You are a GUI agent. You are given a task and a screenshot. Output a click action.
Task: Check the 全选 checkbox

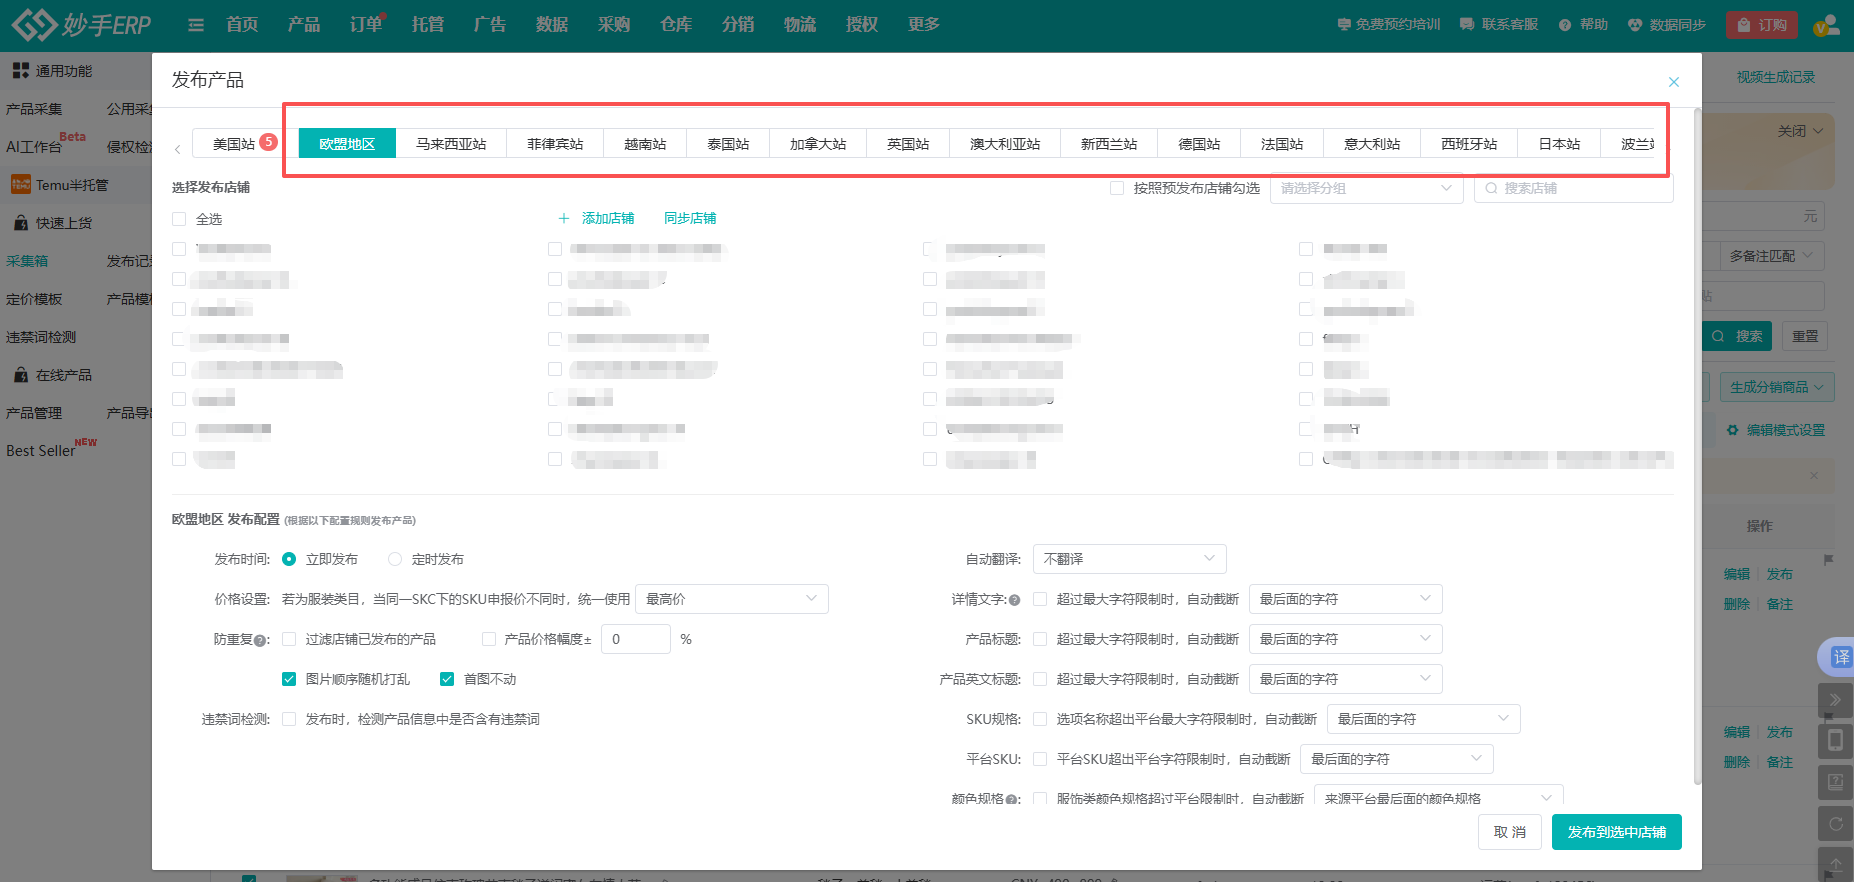(x=179, y=219)
